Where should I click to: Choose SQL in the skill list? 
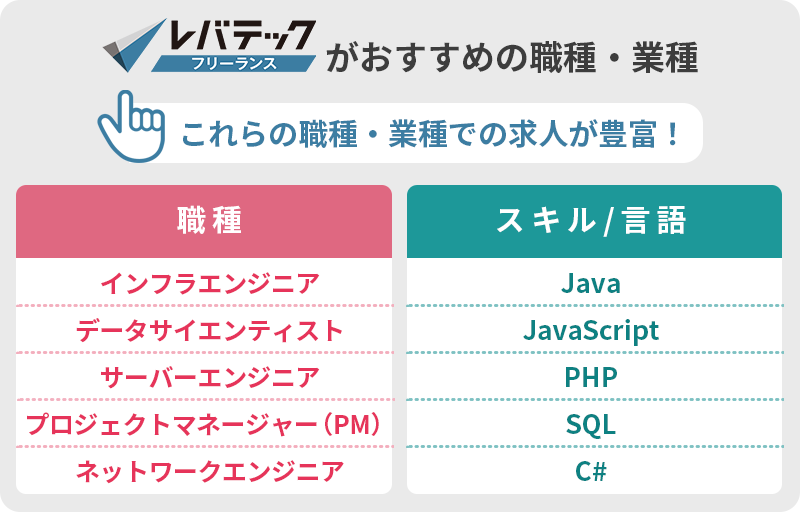591,424
